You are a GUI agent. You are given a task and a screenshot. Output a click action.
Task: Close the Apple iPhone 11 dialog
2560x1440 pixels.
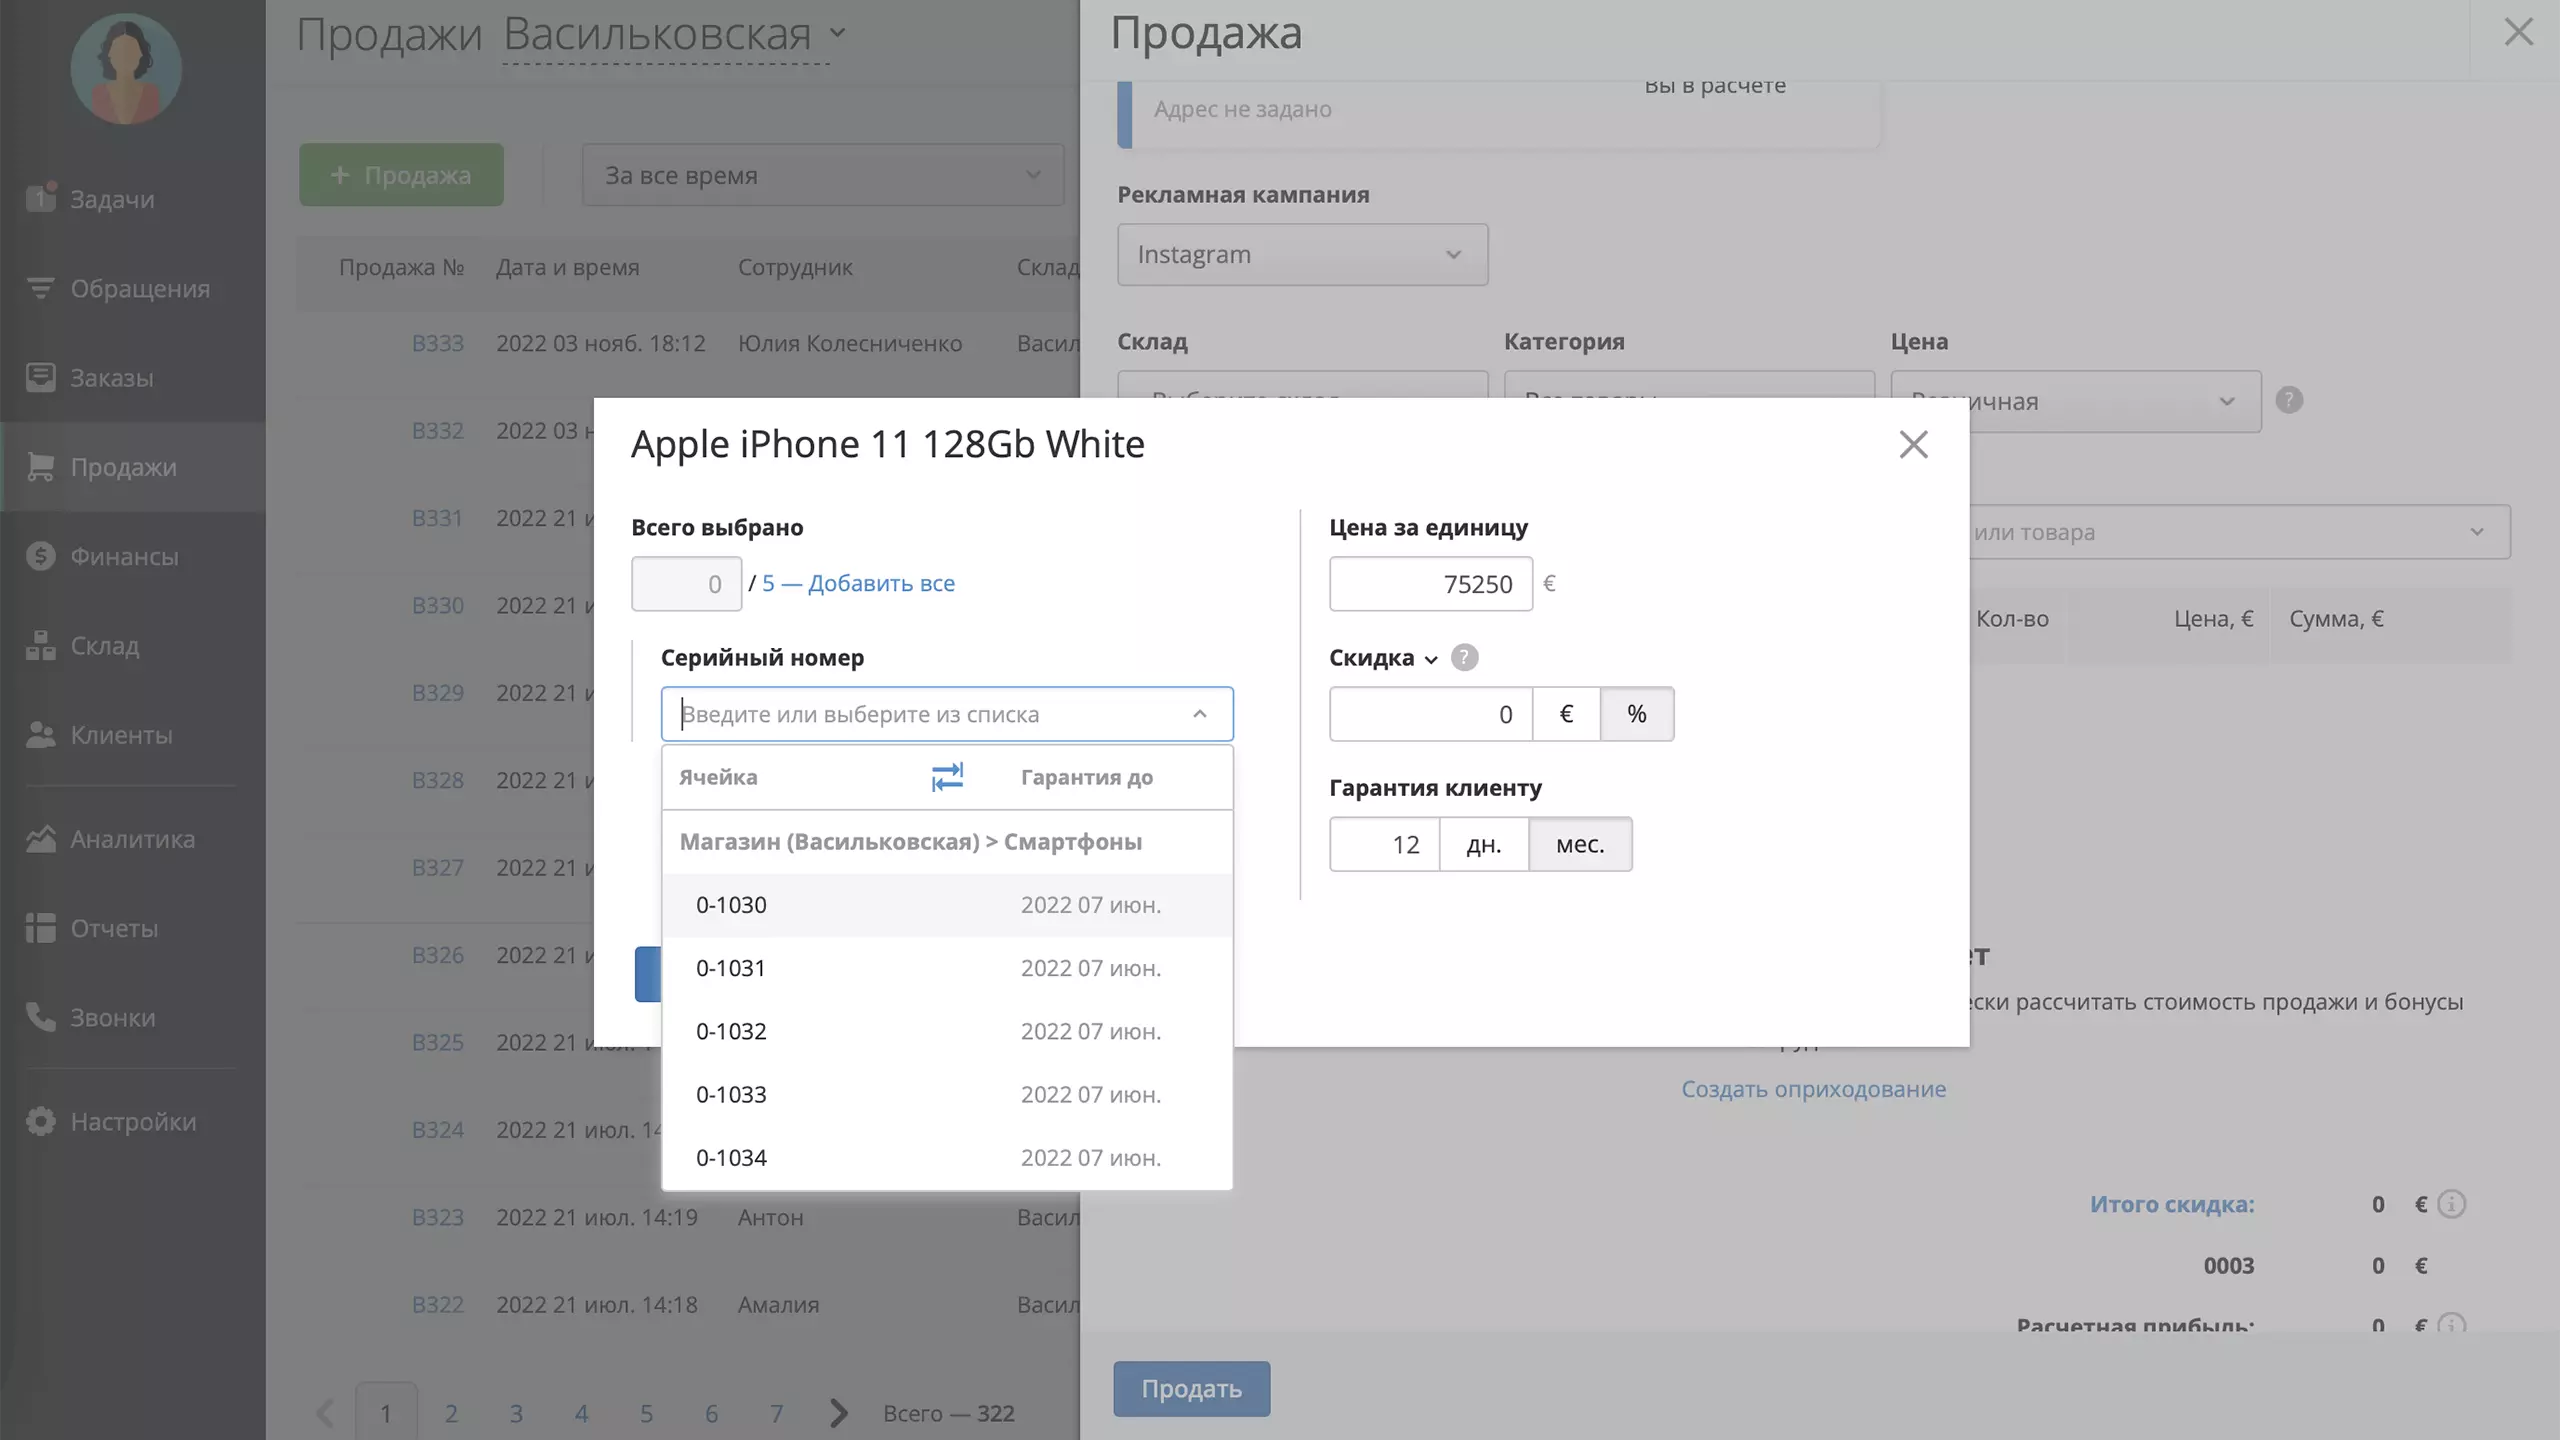click(x=1913, y=444)
